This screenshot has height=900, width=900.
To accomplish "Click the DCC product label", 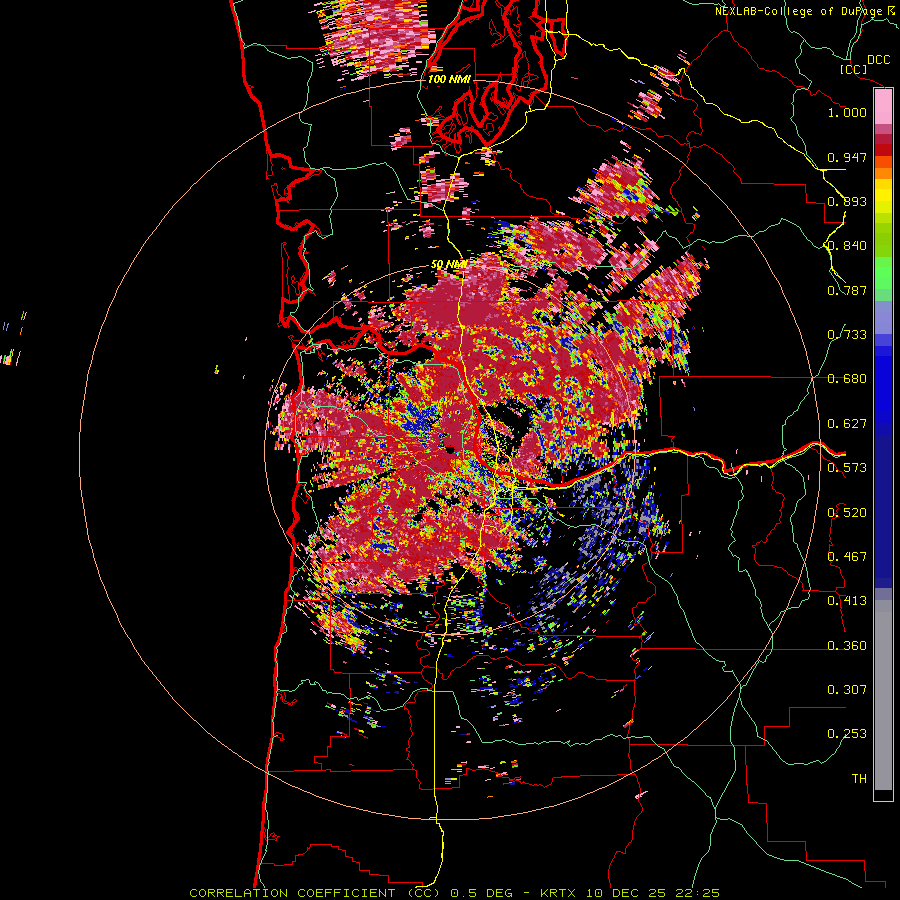I will point(878,60).
